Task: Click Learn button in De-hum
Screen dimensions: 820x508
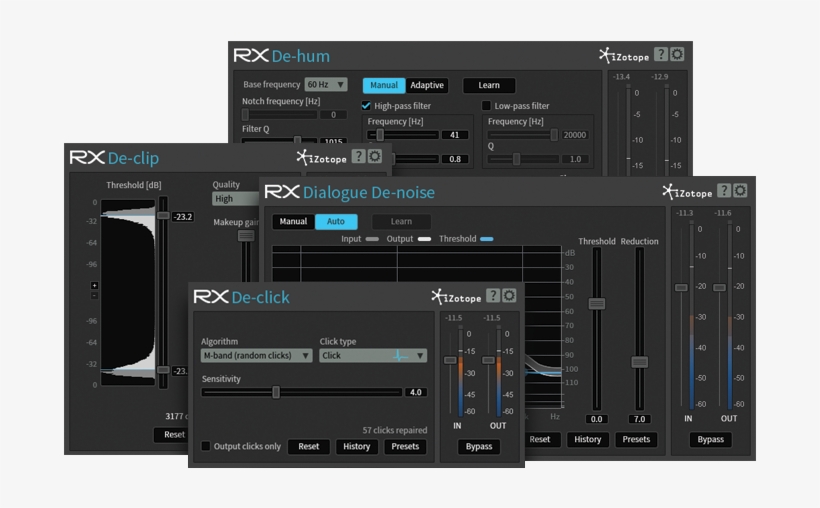Action: [489, 85]
